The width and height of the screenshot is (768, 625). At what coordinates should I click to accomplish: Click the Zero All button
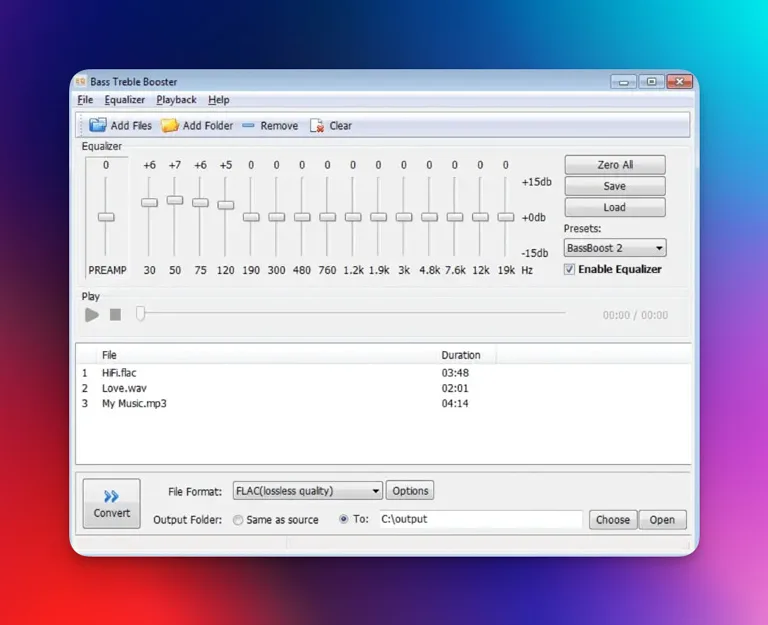tap(615, 165)
